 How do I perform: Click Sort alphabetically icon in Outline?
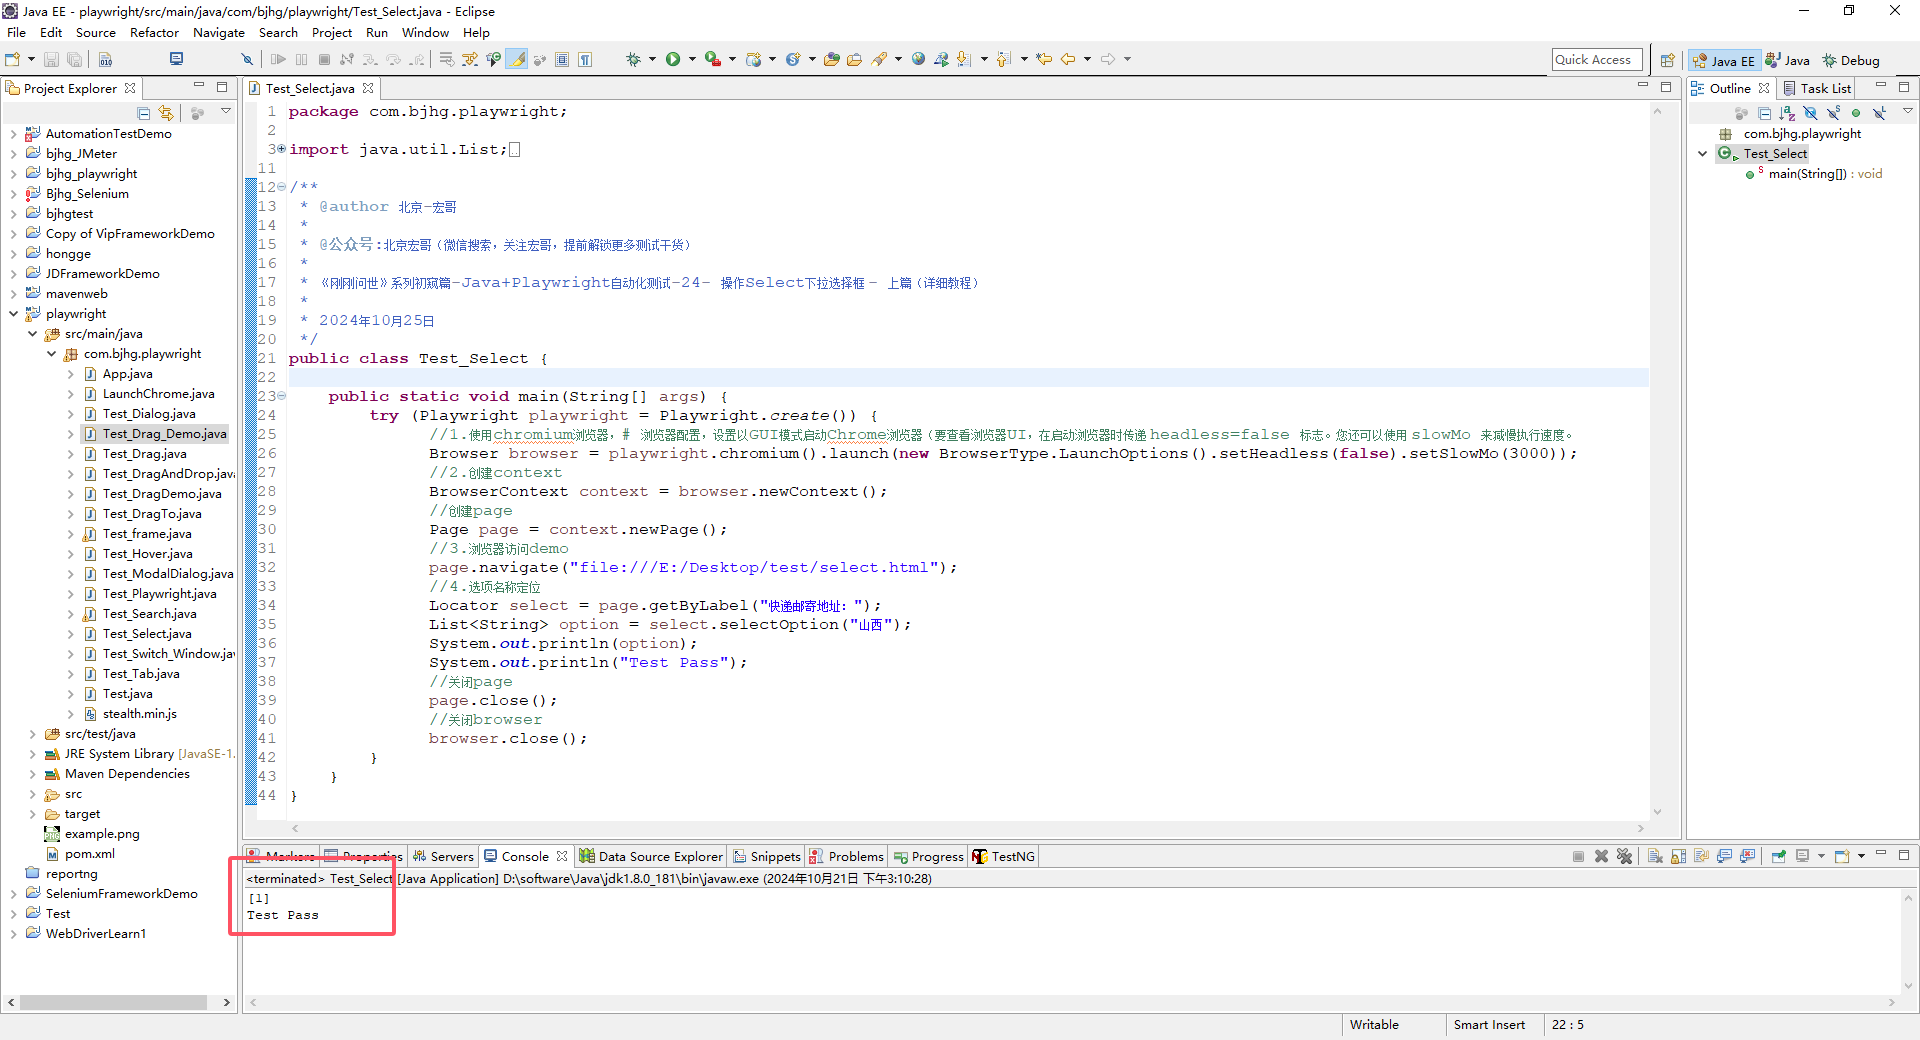[1787, 113]
